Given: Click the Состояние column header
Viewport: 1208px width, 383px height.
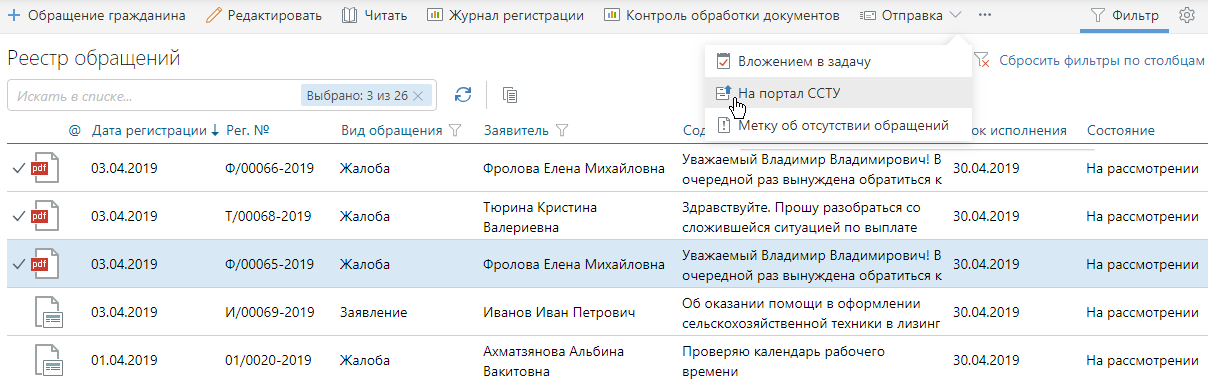Looking at the screenshot, I should (x=1121, y=130).
